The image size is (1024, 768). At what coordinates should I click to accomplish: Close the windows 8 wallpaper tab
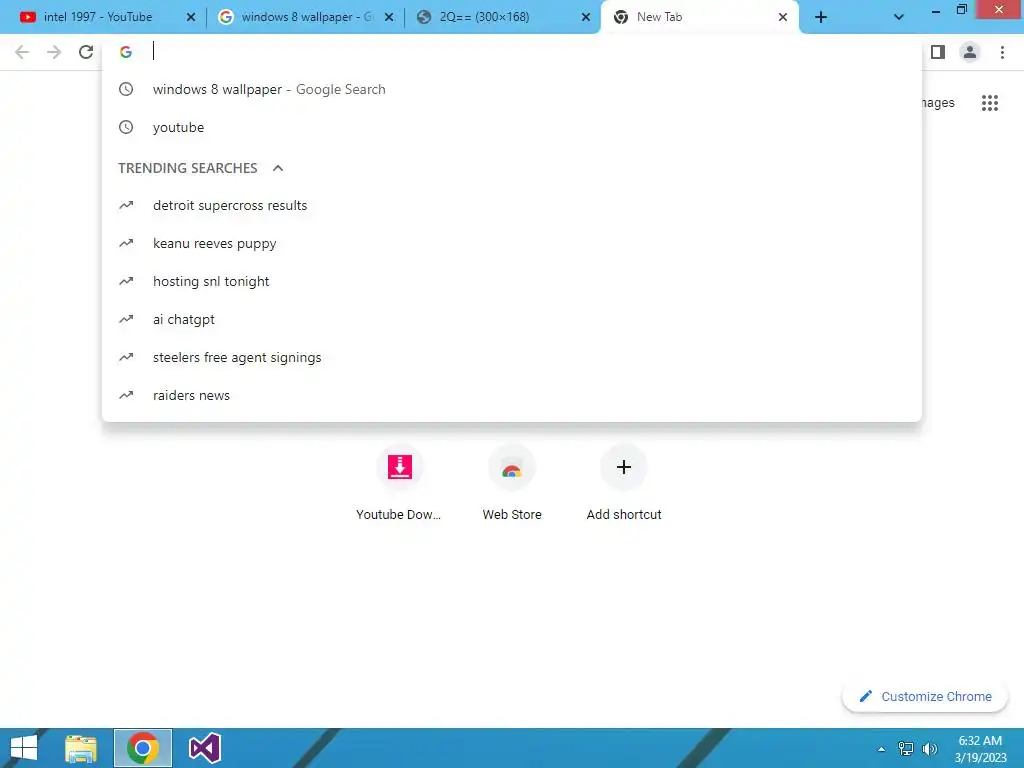pyautogui.click(x=389, y=18)
